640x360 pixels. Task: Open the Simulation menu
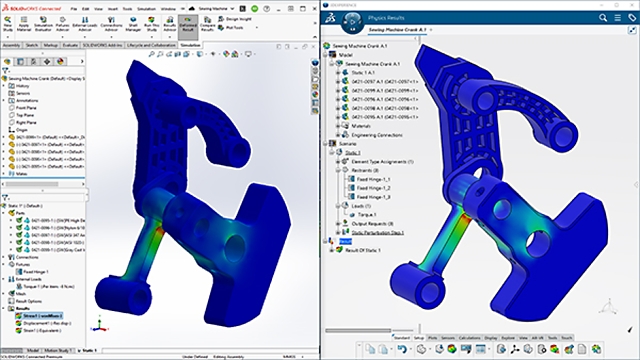(146, 9)
